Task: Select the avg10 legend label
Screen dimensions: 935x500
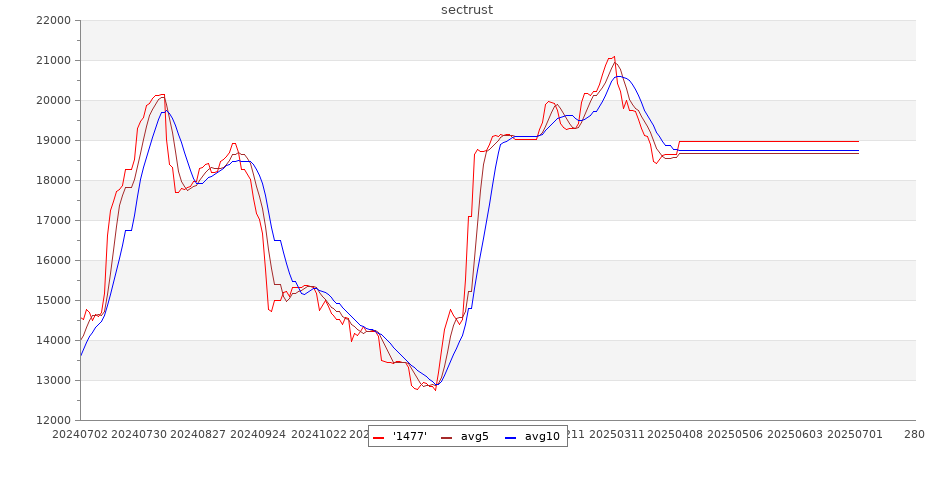Action: pyautogui.click(x=542, y=436)
